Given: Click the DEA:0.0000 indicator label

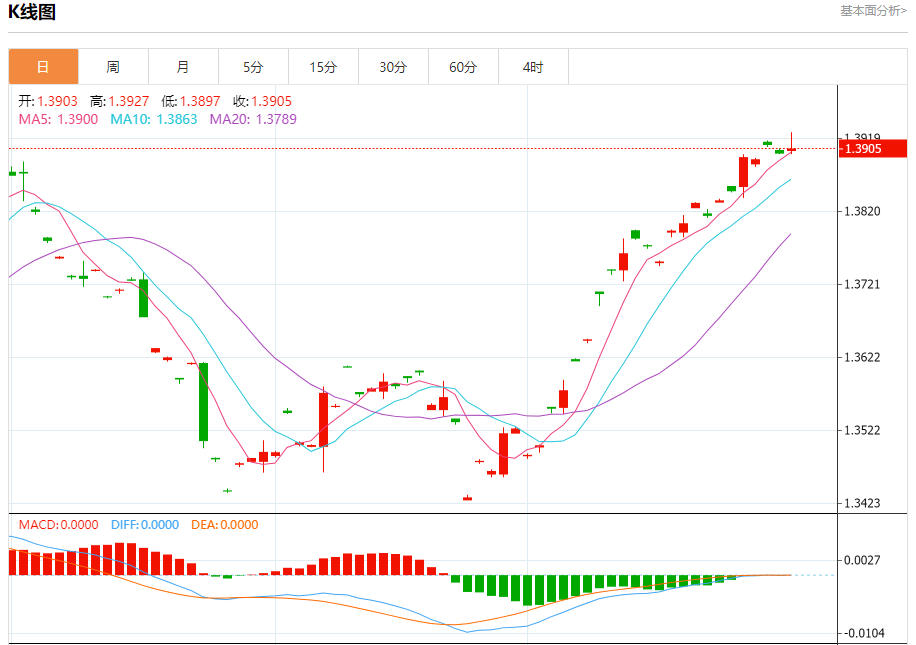Looking at the screenshot, I should coord(225,525).
